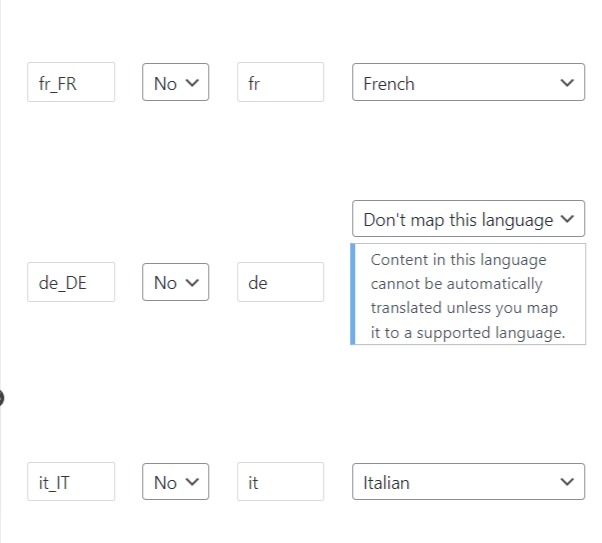602x543 pixels.
Task: Click the dark circle at left edge
Action: tap(1, 398)
